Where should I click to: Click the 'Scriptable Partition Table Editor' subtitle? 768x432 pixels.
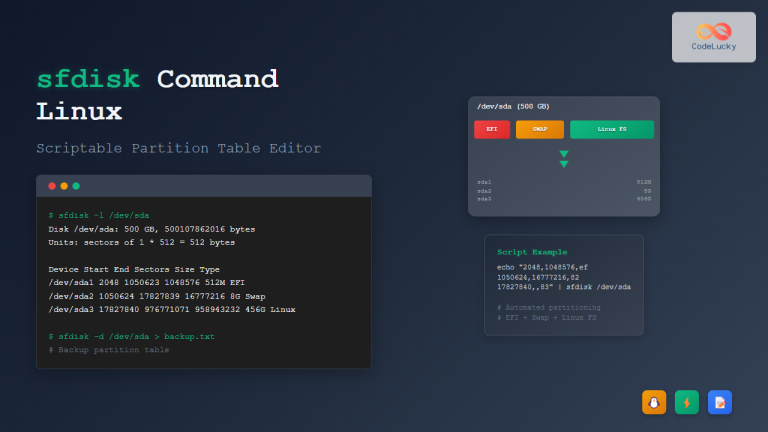(178, 148)
